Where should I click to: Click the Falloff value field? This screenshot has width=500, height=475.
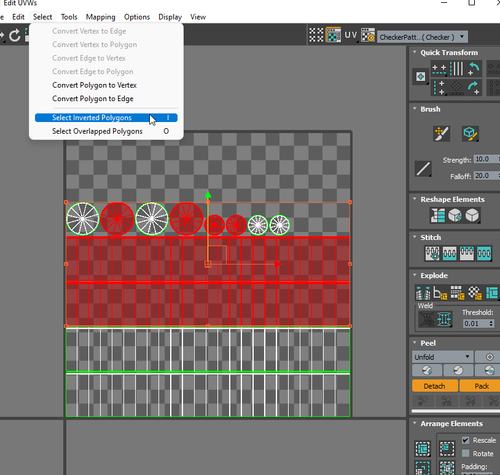coord(485,176)
